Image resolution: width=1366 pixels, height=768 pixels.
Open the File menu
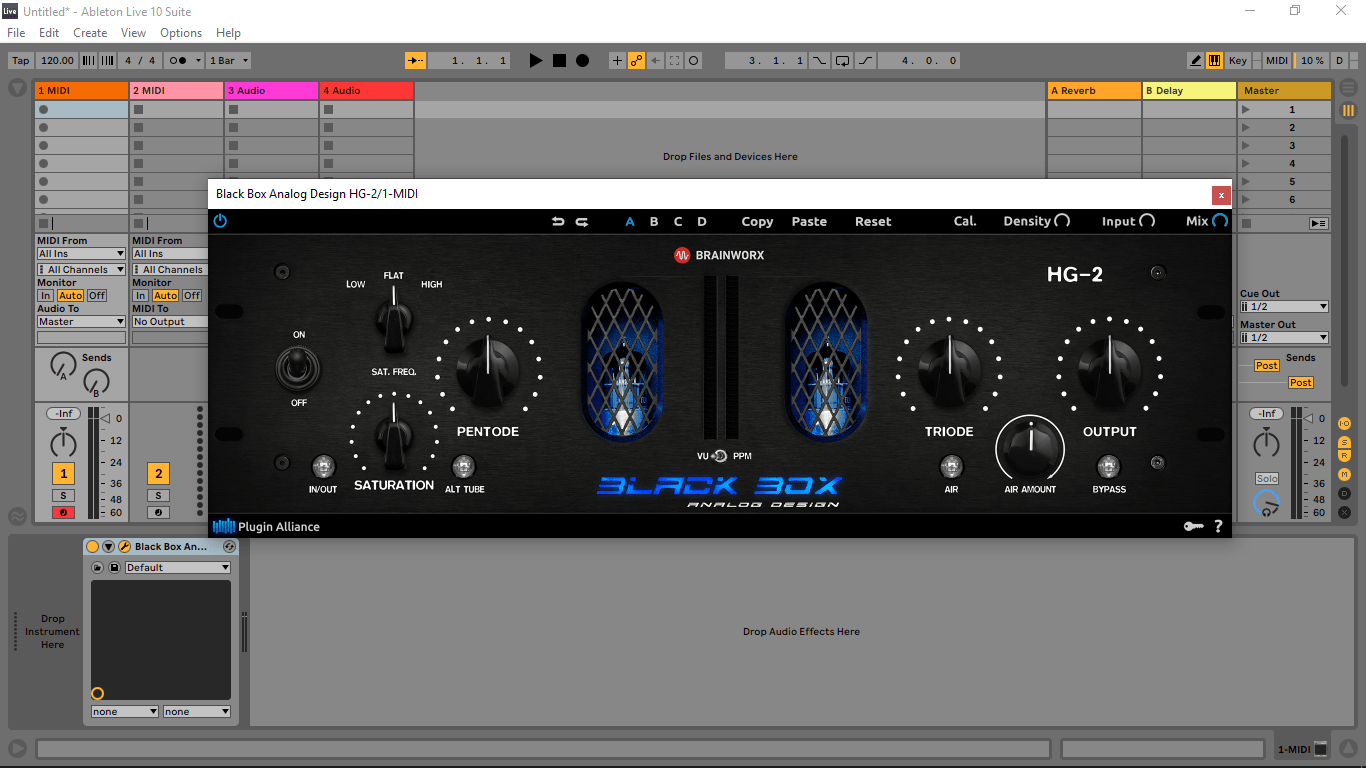pyautogui.click(x=16, y=33)
